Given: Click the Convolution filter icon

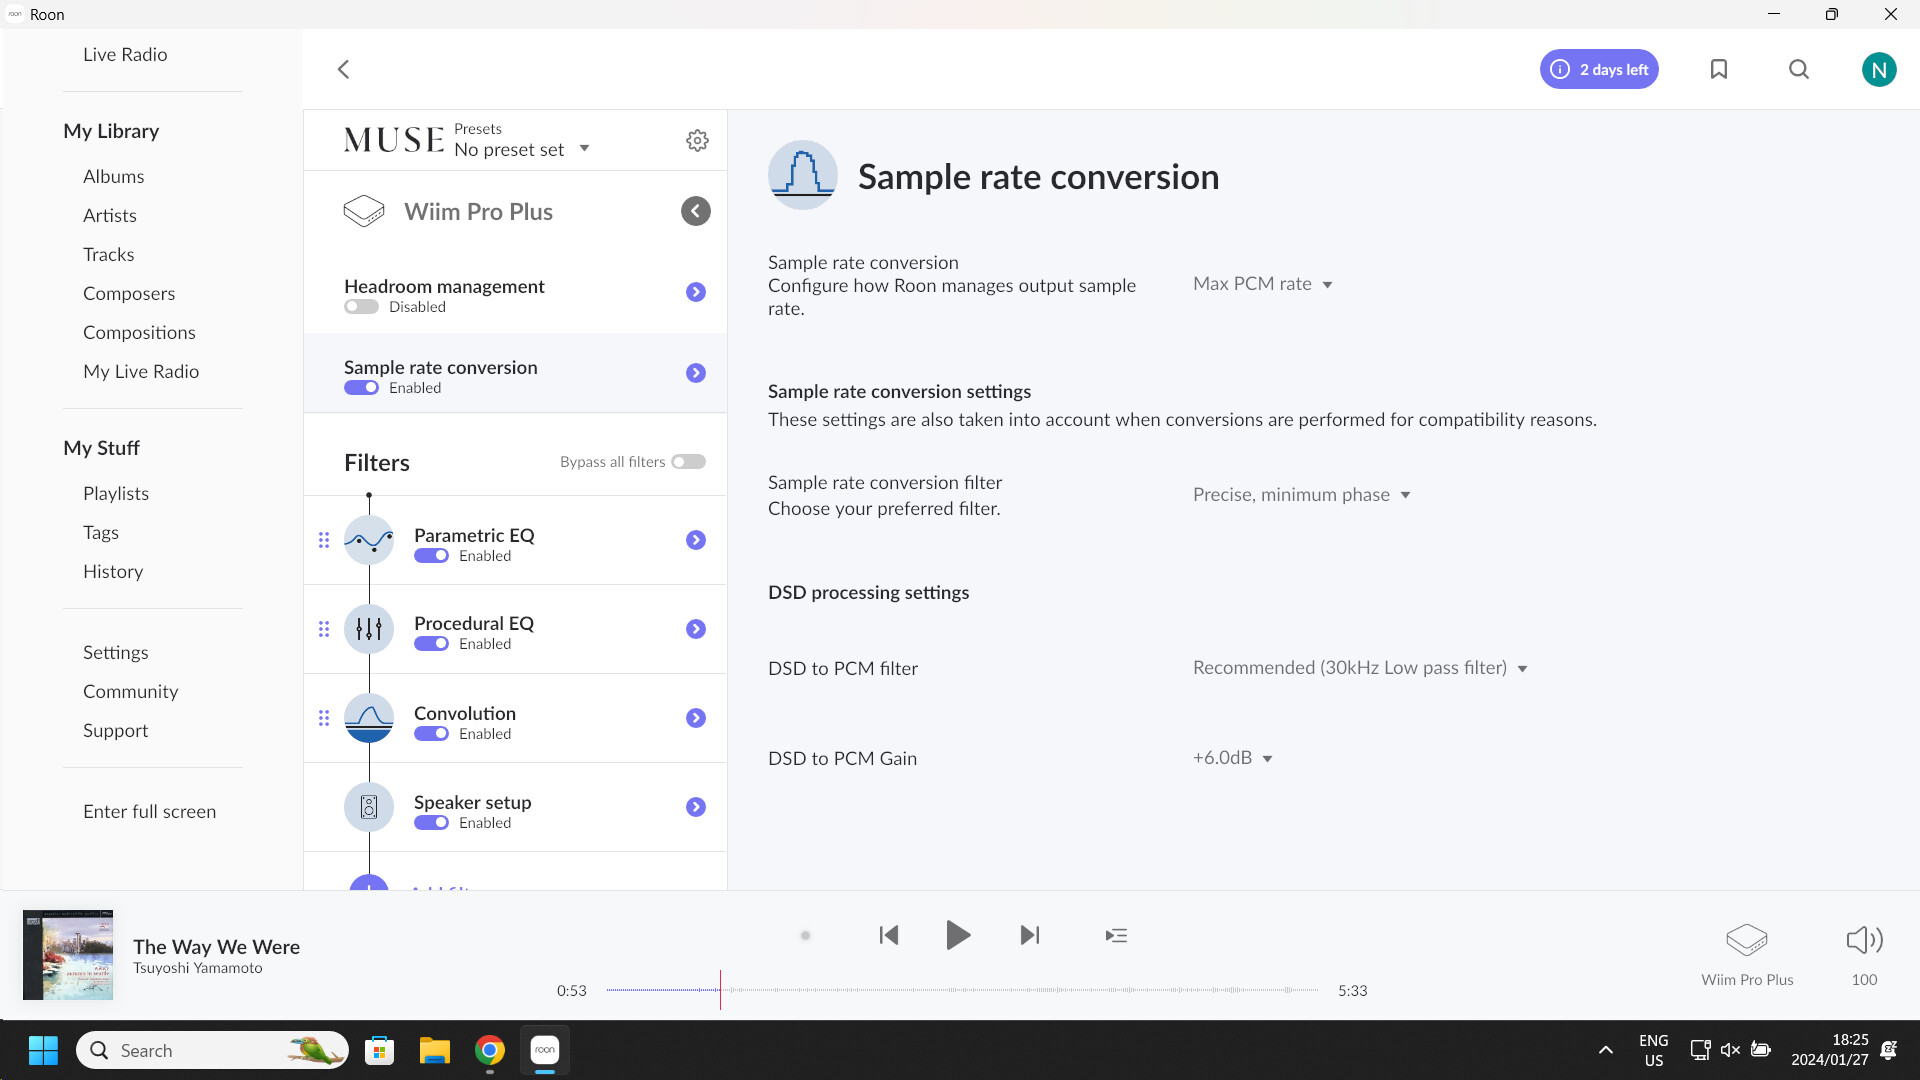Looking at the screenshot, I should pyautogui.click(x=369, y=718).
